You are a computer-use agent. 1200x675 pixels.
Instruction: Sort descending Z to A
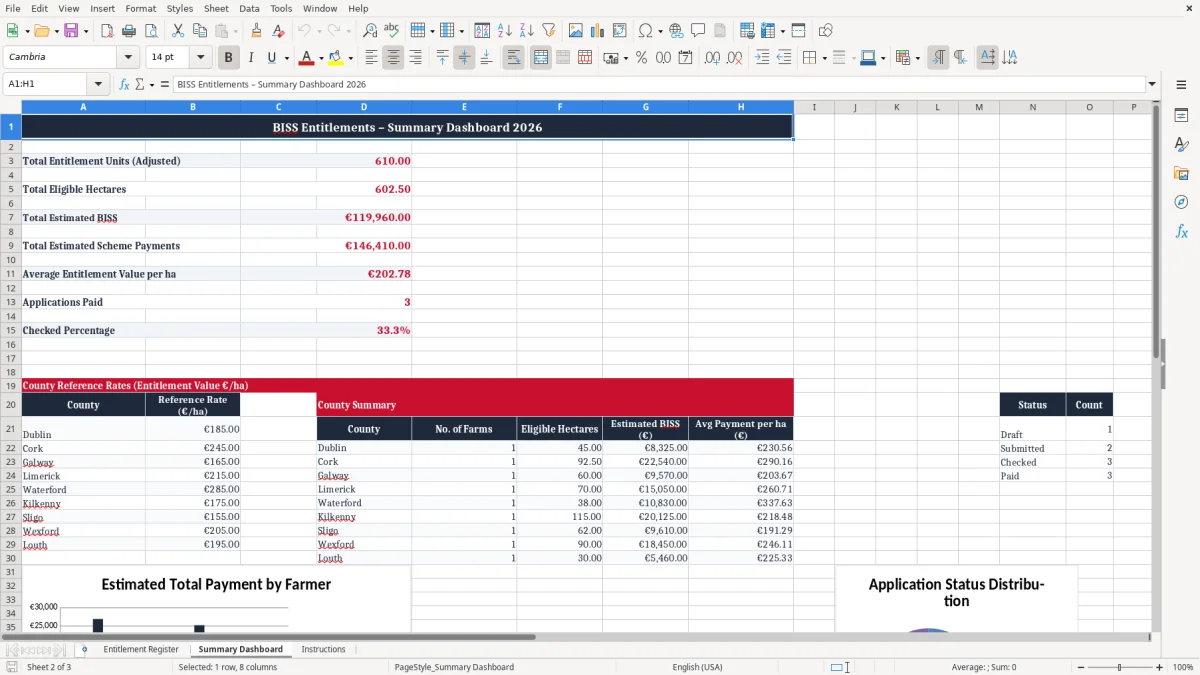pyautogui.click(x=527, y=31)
